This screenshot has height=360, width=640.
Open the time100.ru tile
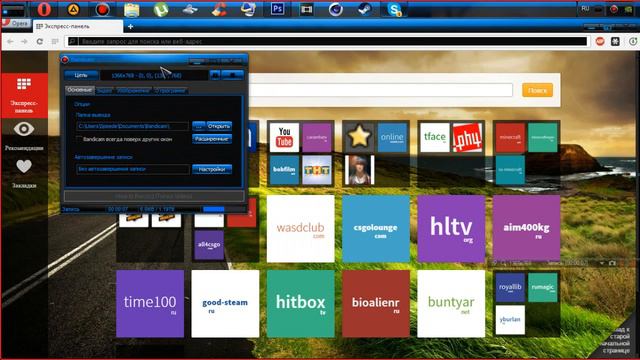pos(150,304)
